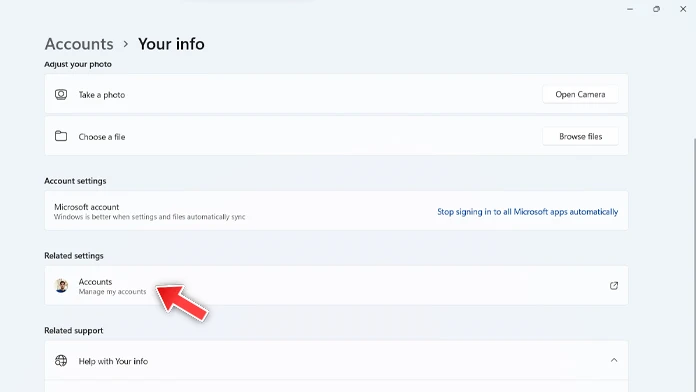
Task: Restore down the Settings window
Action: click(x=656, y=9)
